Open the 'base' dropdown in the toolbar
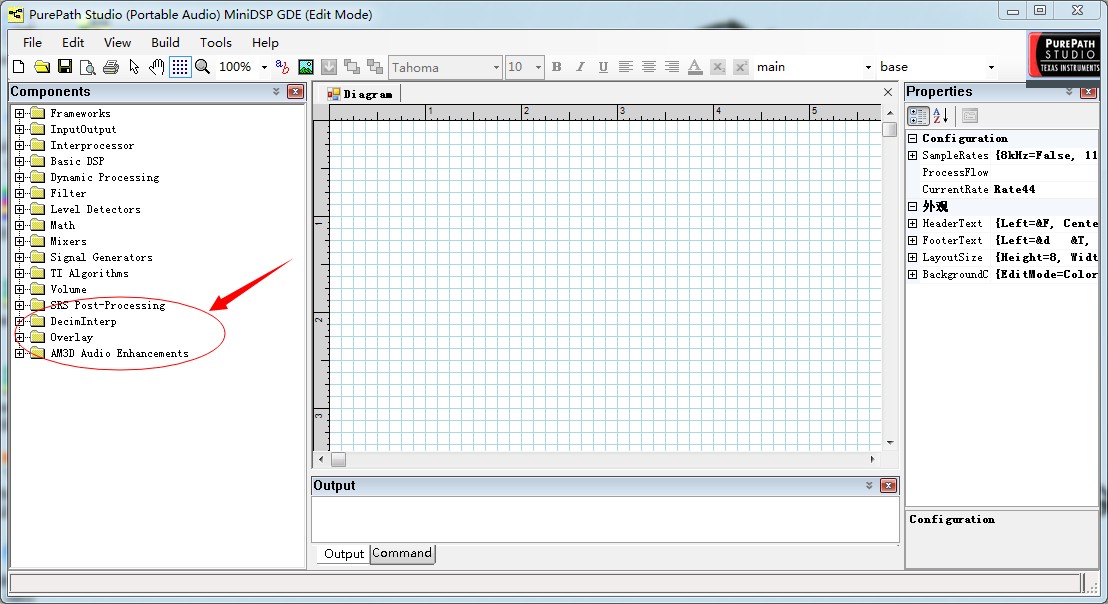This screenshot has width=1108, height=604. click(x=991, y=67)
